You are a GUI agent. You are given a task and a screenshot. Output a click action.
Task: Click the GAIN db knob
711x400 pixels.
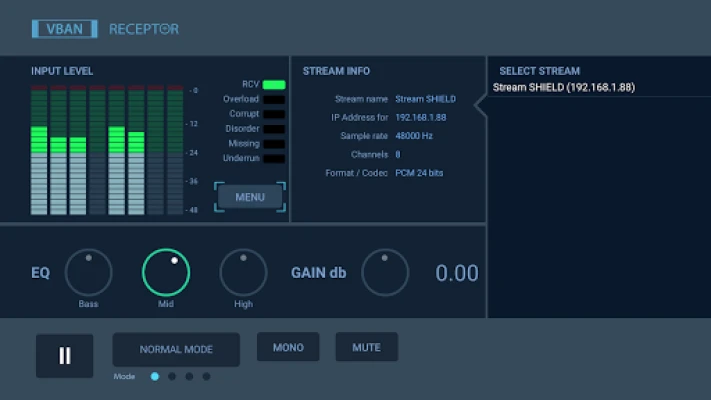tap(385, 272)
